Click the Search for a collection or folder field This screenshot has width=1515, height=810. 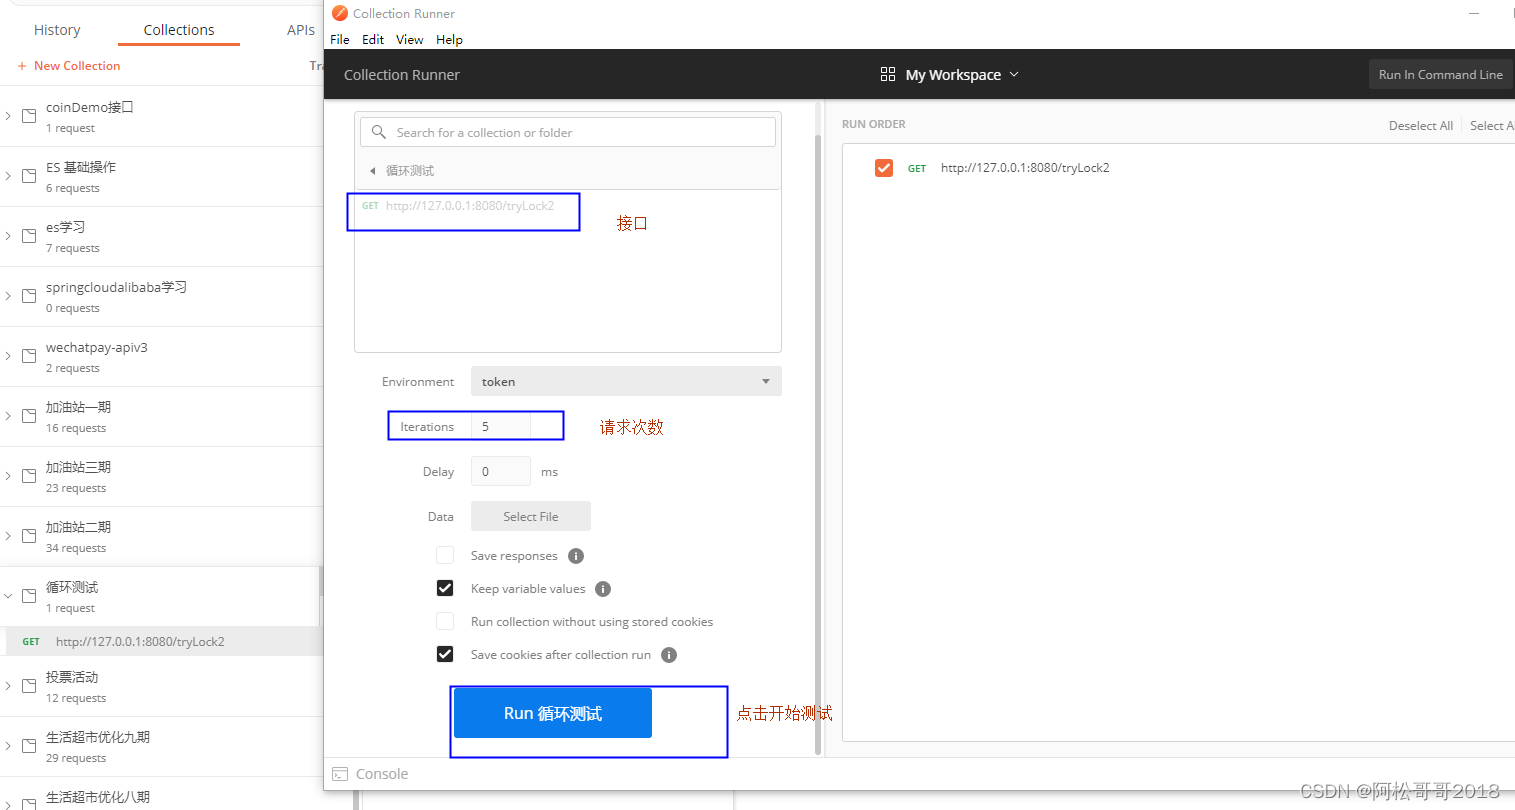[568, 132]
